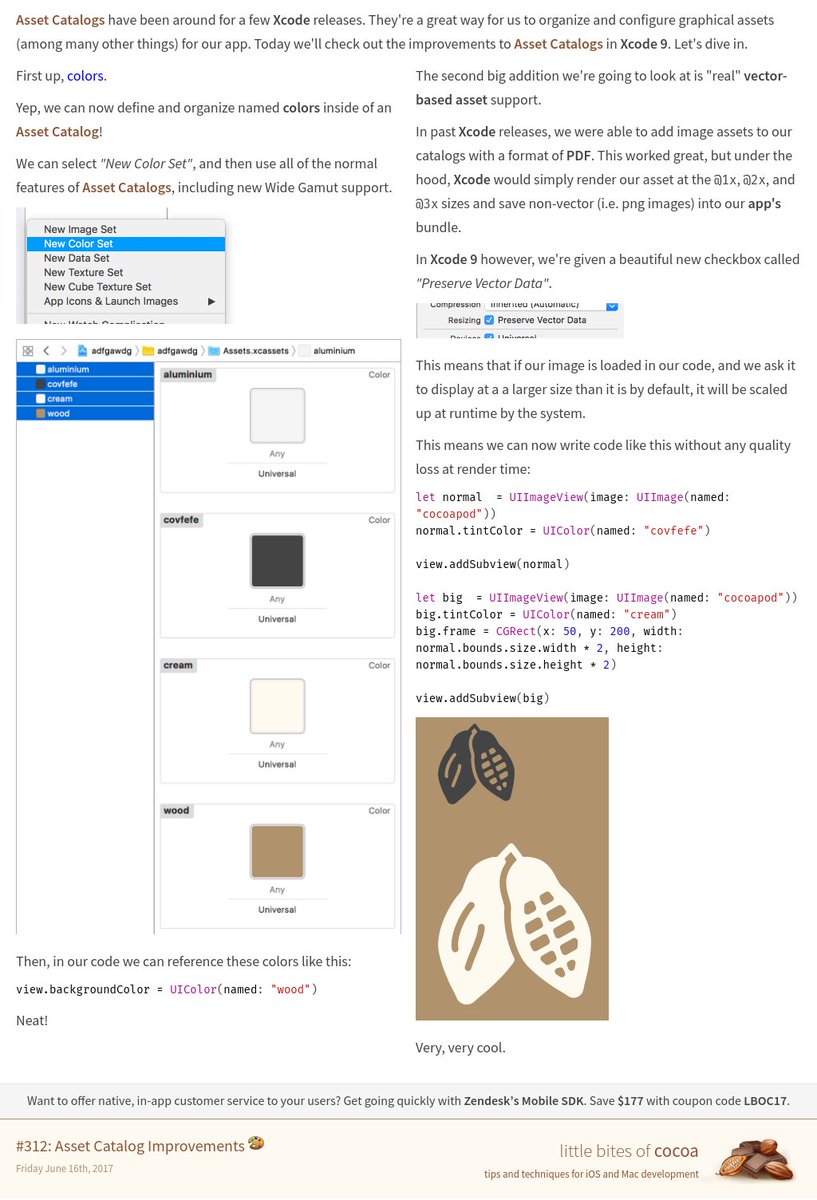The image size is (817, 1200).
Task: Click the covfefe dark gray color swatch
Action: [277, 560]
